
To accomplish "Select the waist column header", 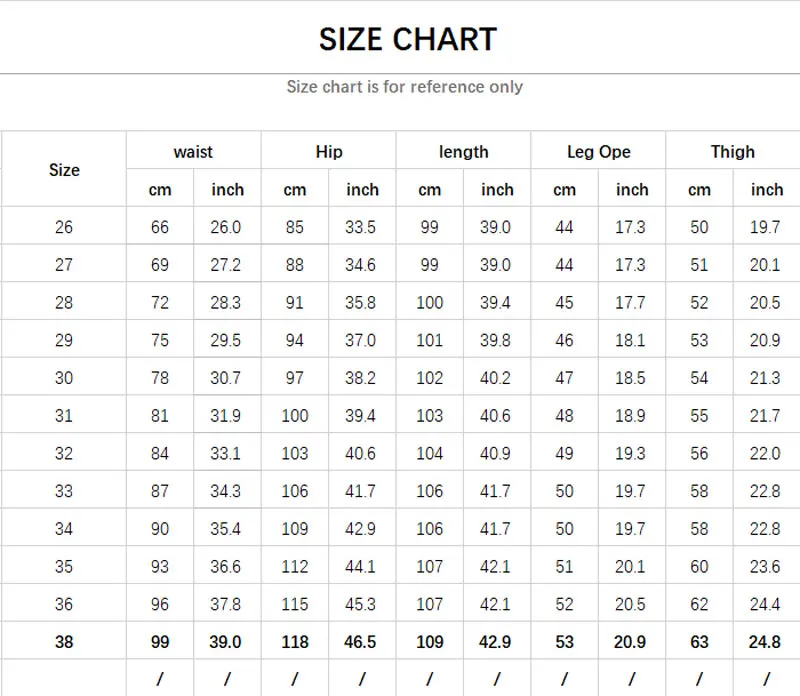I will point(193,151).
